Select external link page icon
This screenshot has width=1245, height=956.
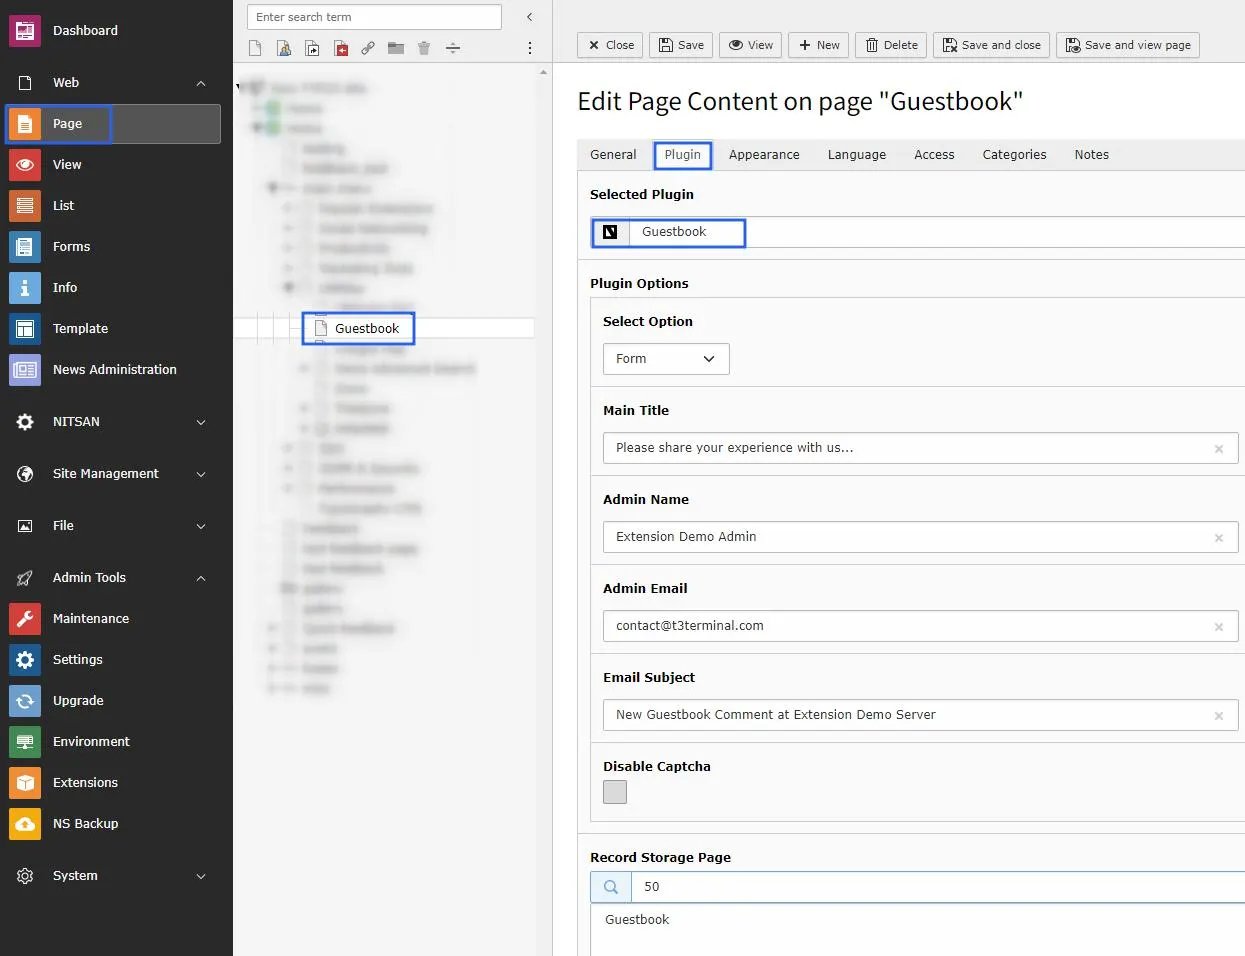(368, 48)
